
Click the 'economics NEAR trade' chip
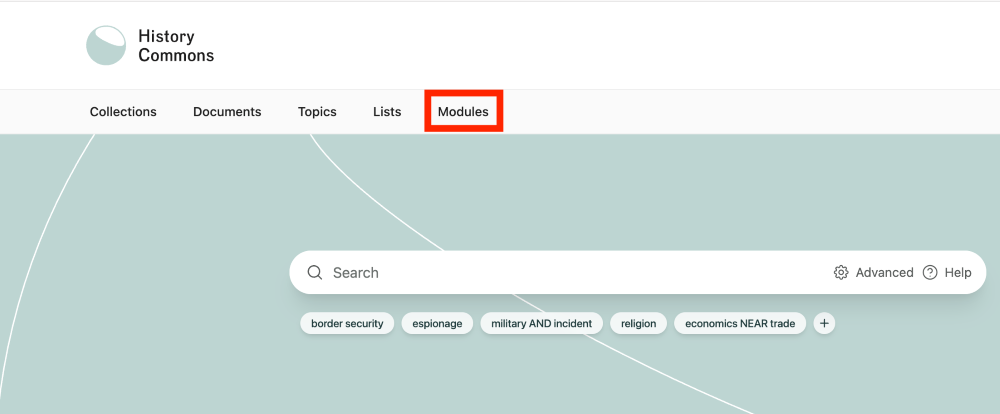tap(740, 323)
